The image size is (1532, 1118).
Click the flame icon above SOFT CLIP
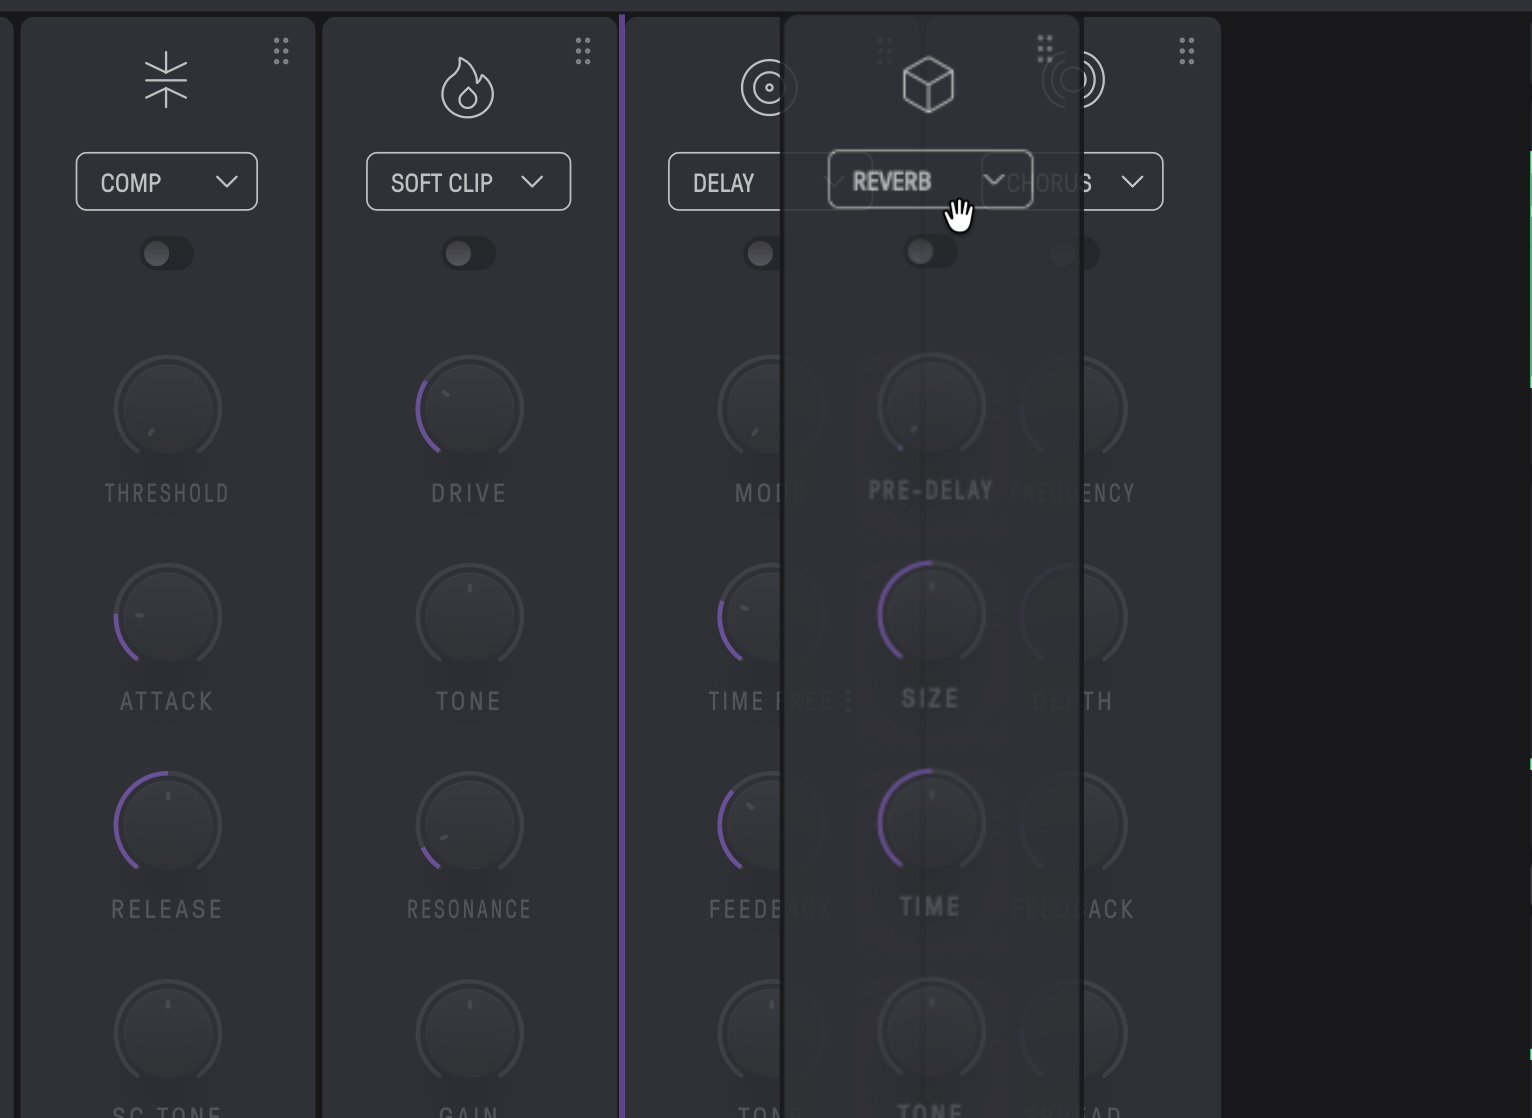pyautogui.click(x=468, y=88)
